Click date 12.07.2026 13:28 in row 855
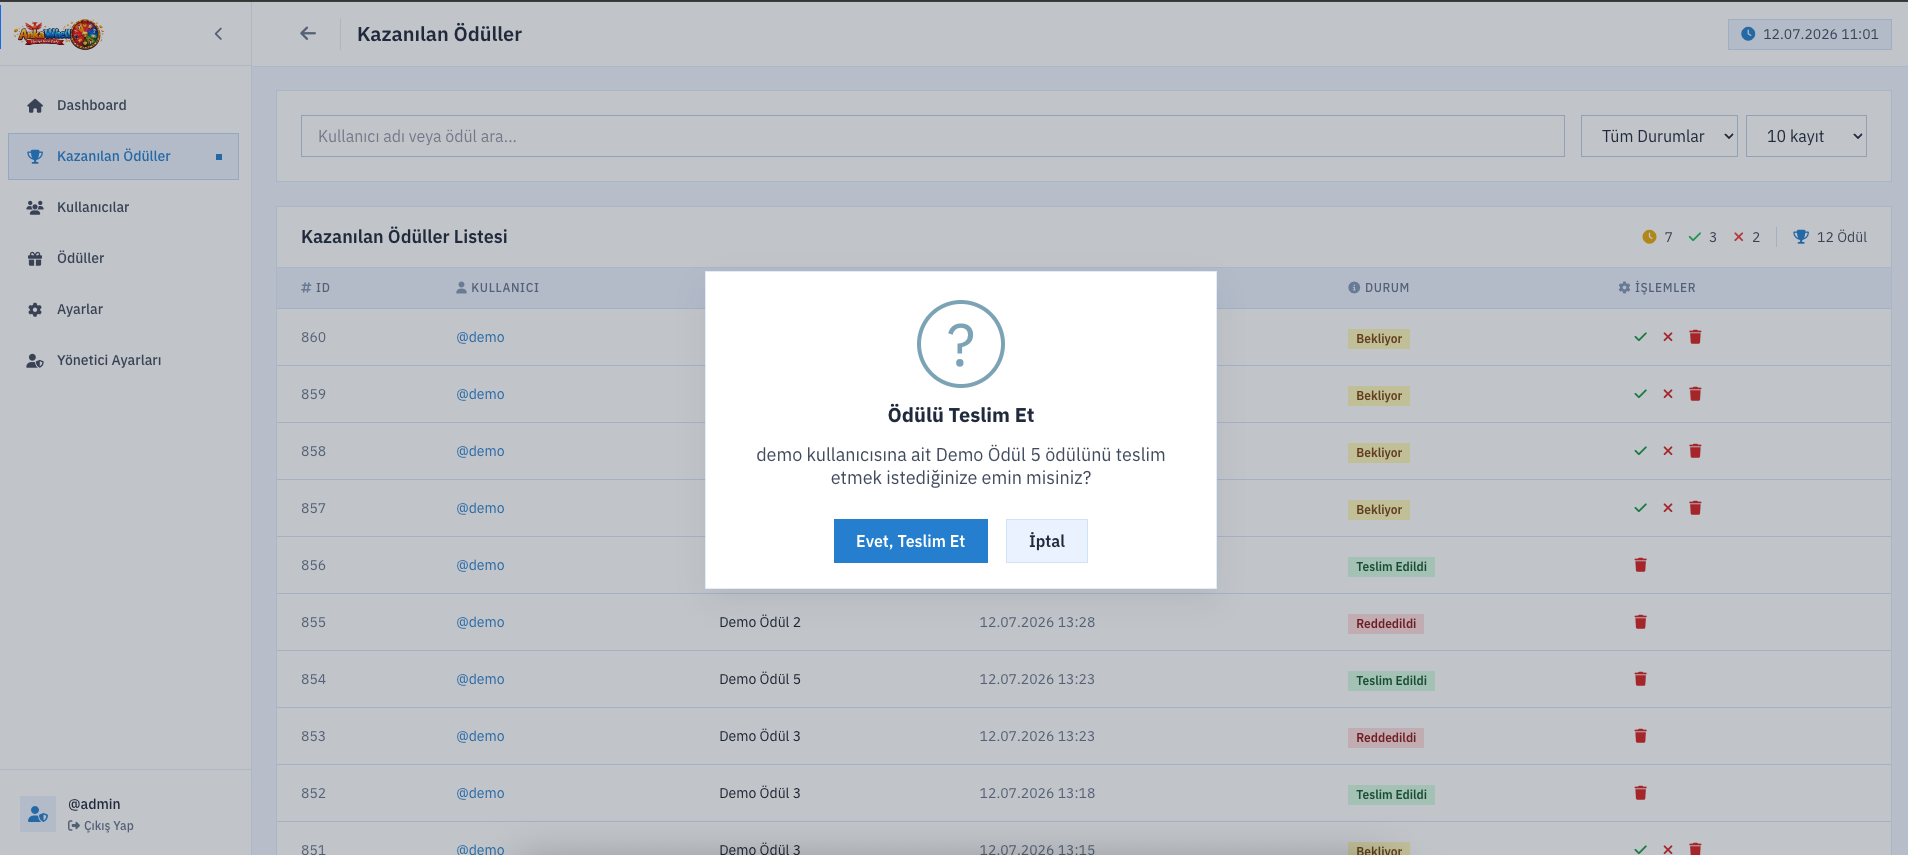Image resolution: width=1908 pixels, height=855 pixels. [1037, 622]
